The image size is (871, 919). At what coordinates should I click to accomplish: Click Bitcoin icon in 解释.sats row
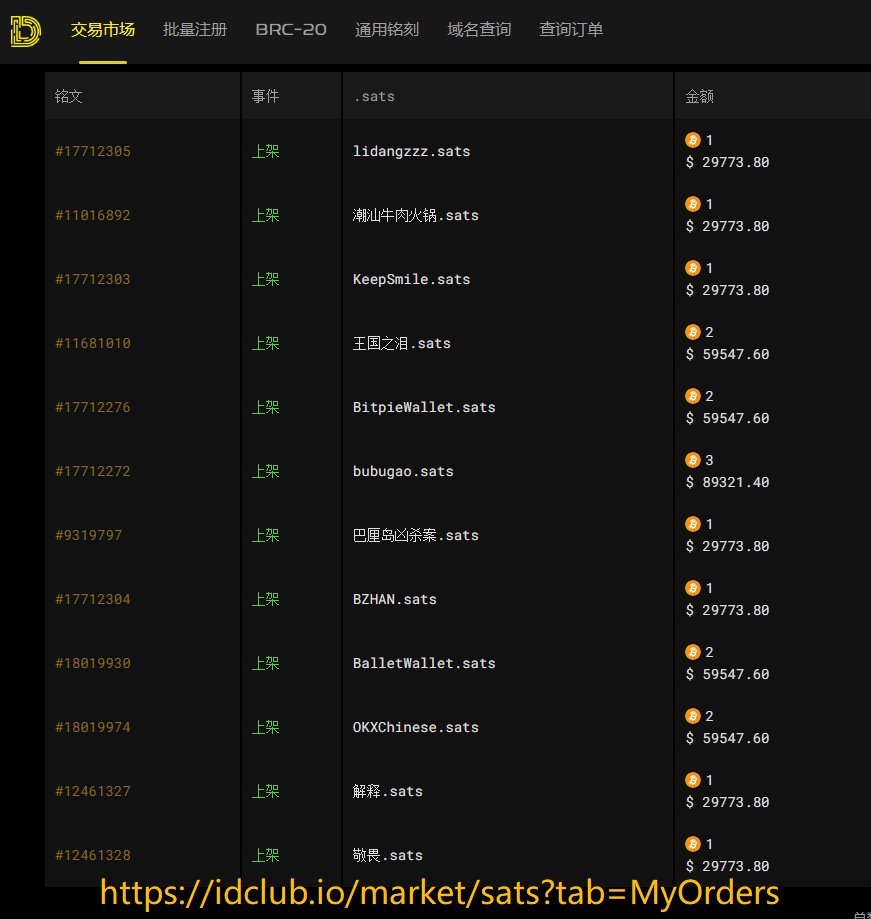click(693, 780)
